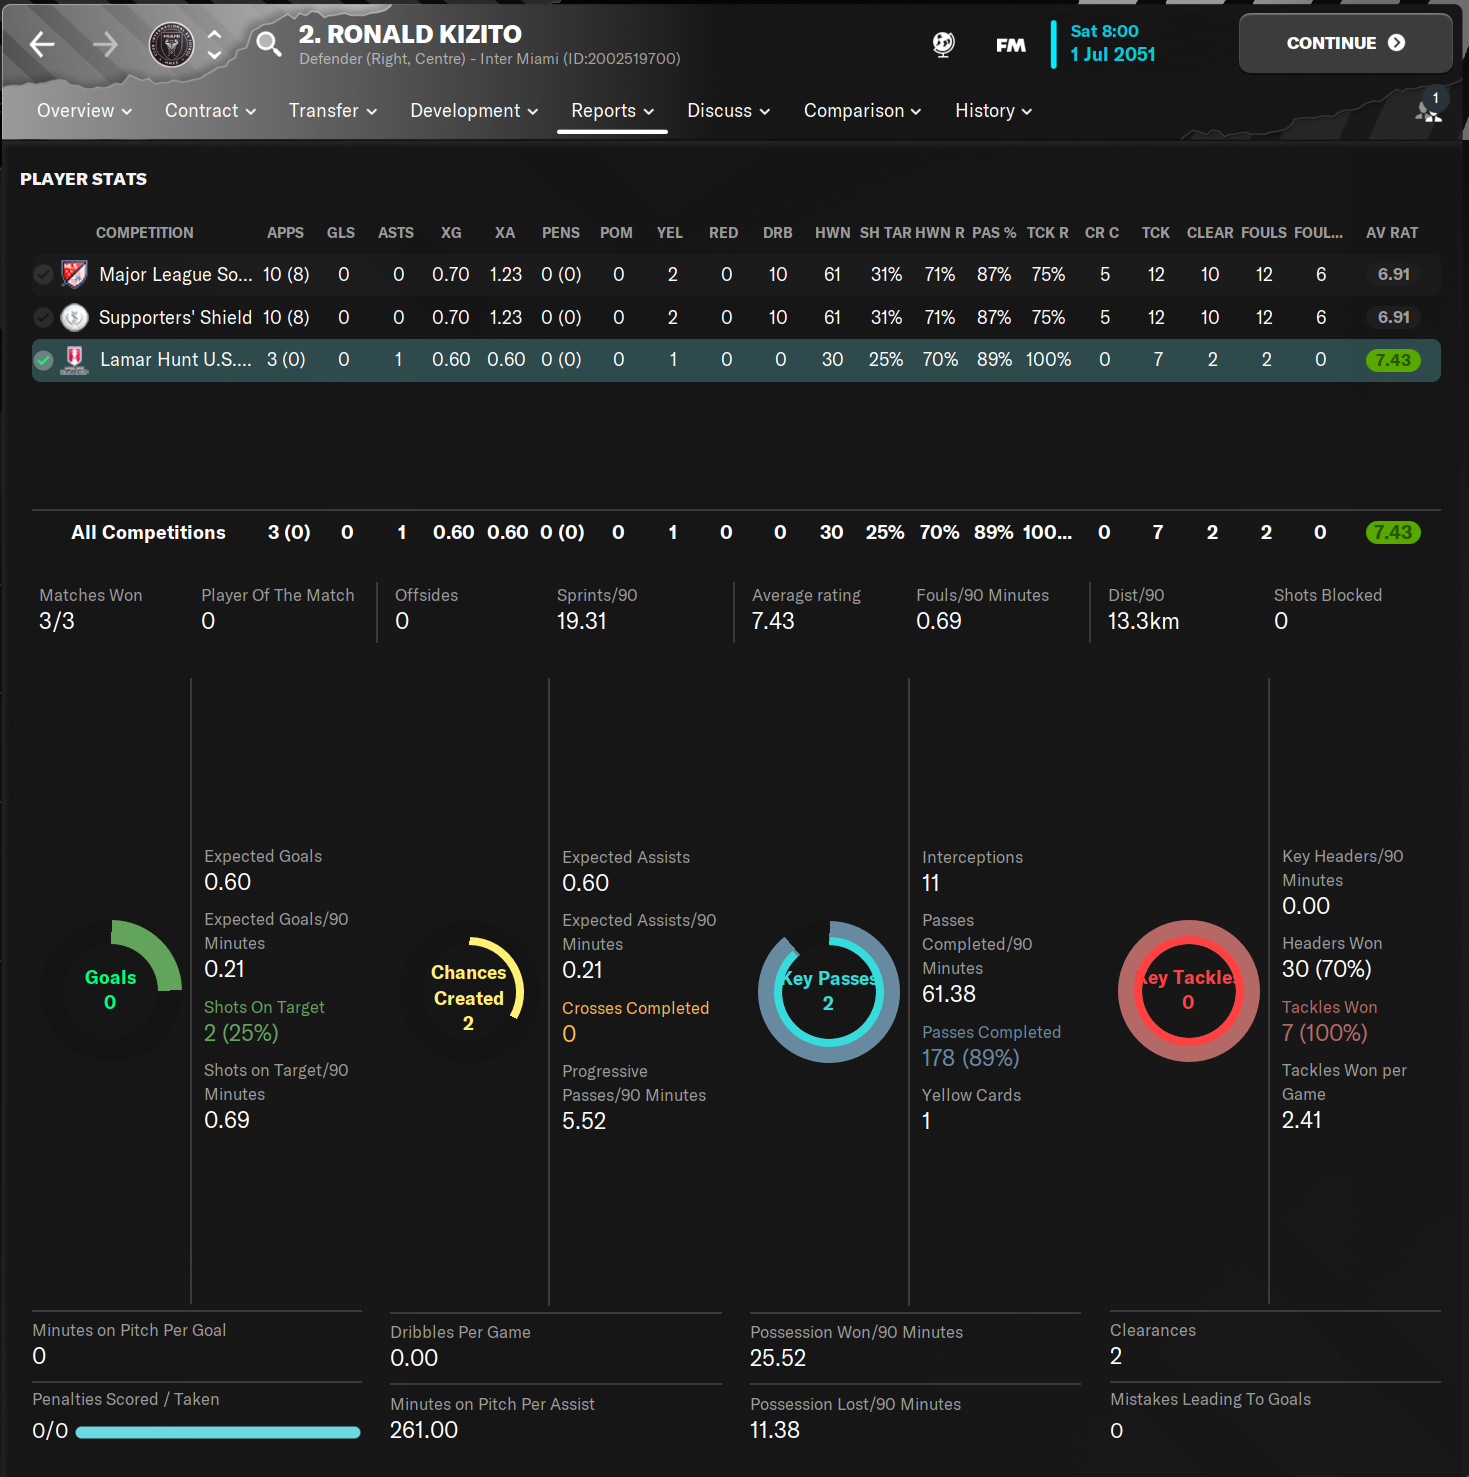The image size is (1469, 1477).
Task: Click the Clearances 2 stat
Action: click(1153, 1343)
